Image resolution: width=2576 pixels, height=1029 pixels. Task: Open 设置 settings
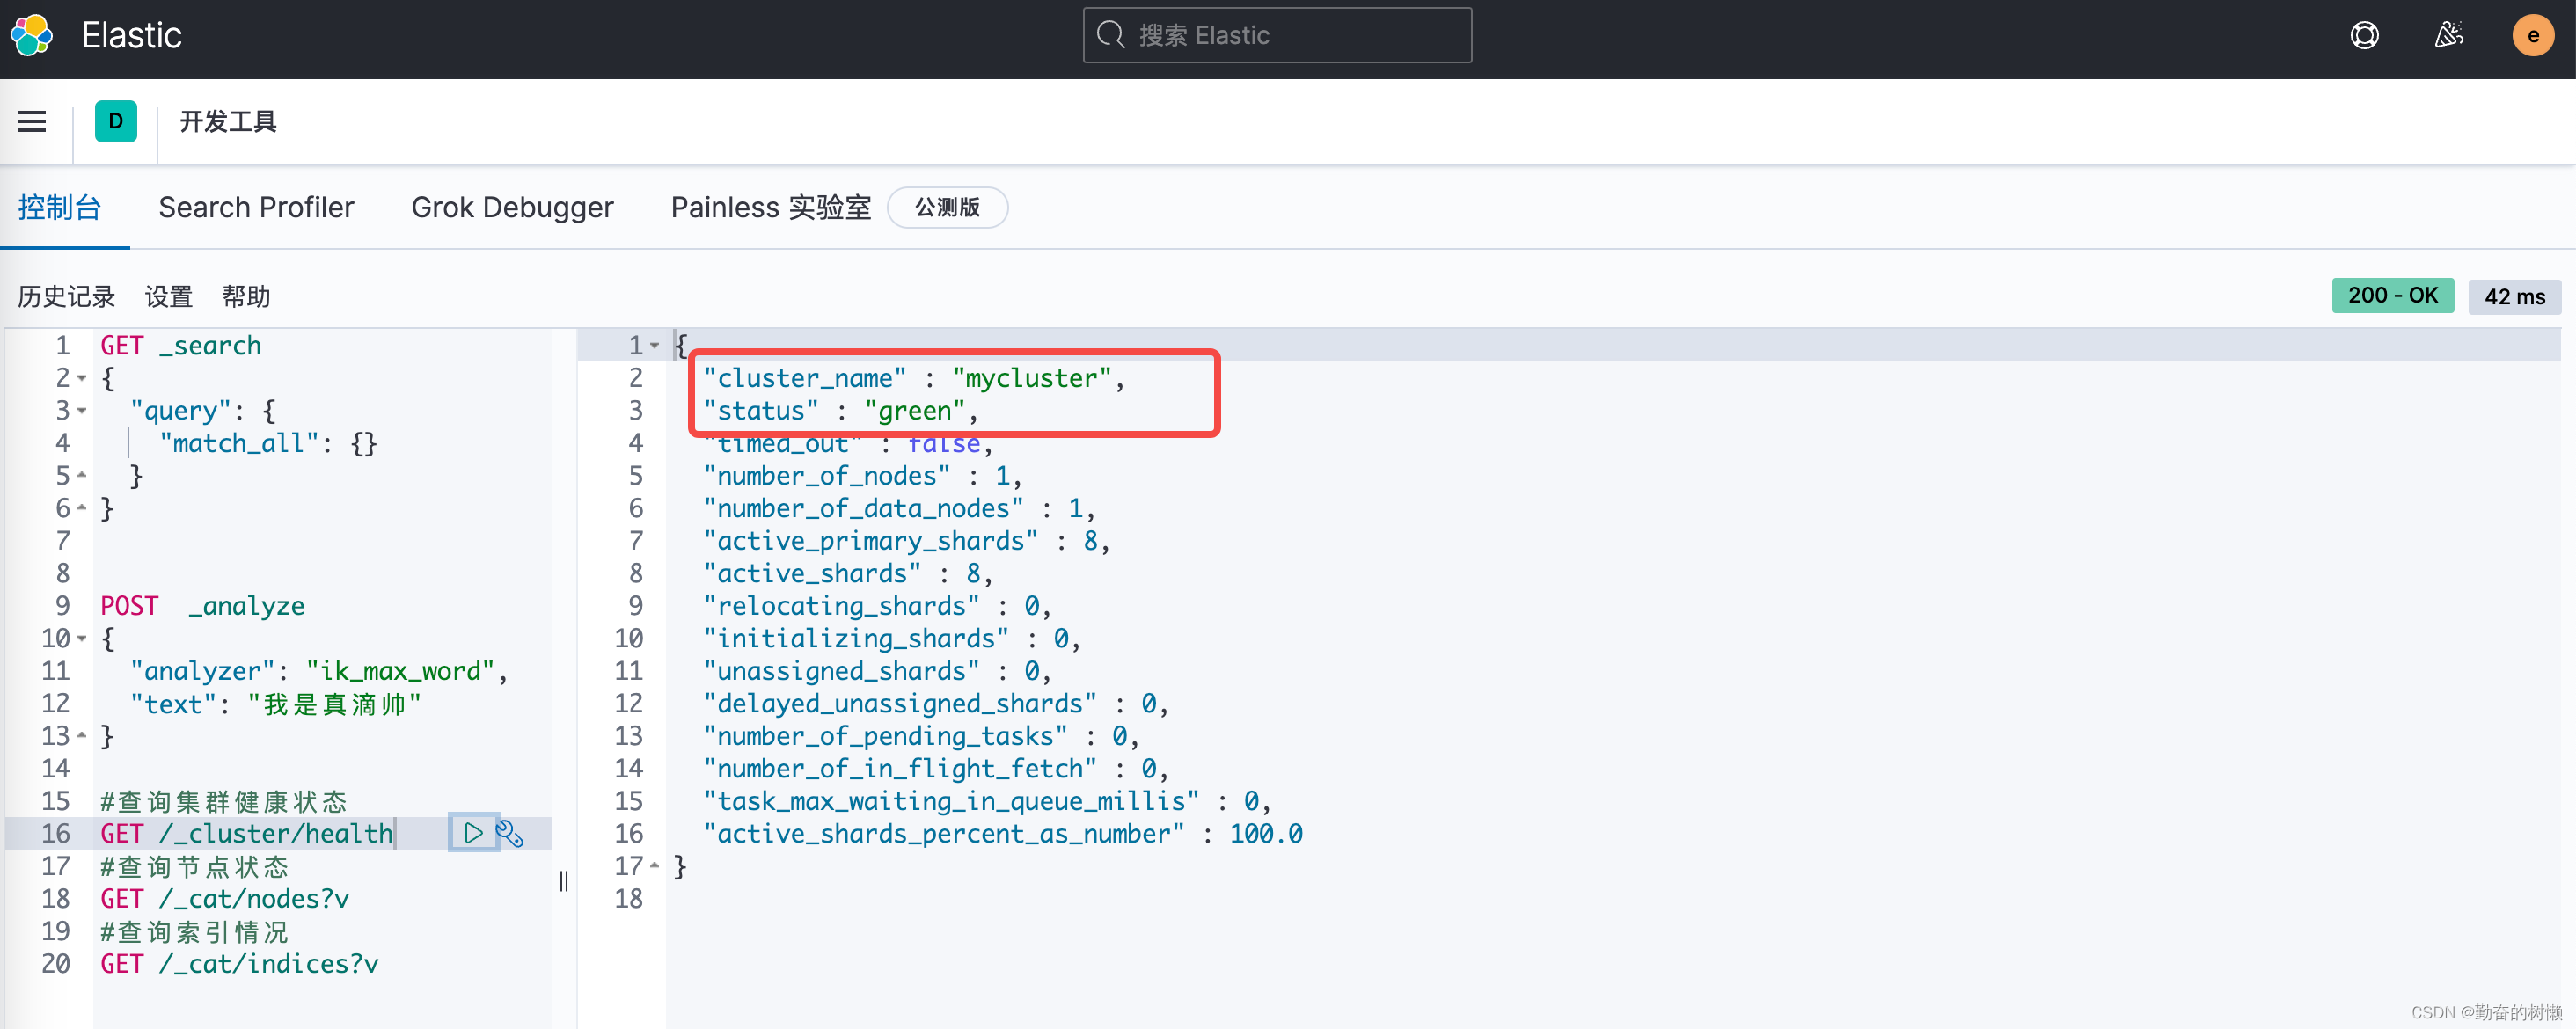tap(168, 297)
